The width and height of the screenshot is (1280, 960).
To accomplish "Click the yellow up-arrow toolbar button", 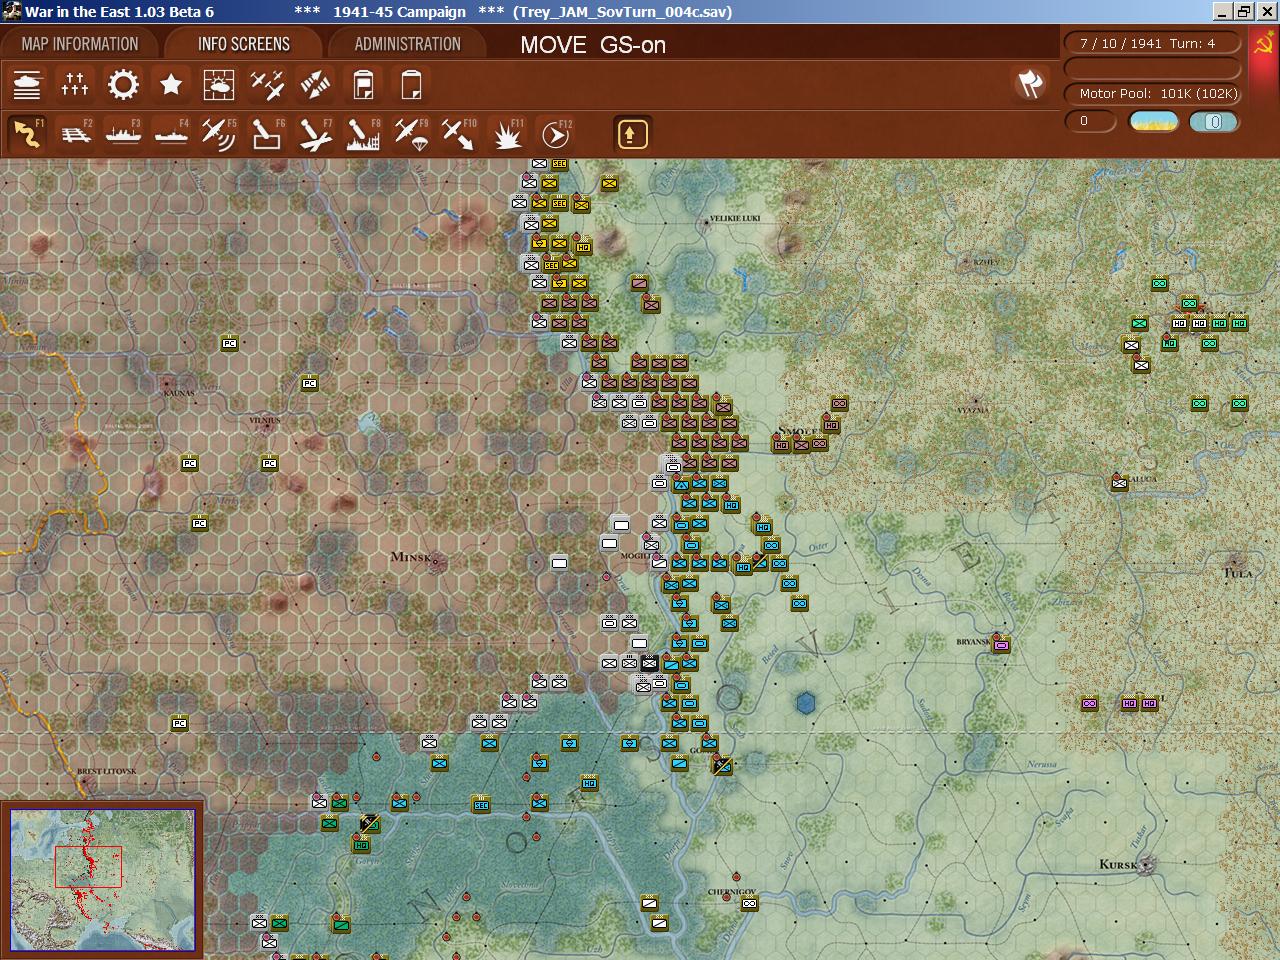I will pyautogui.click(x=632, y=134).
